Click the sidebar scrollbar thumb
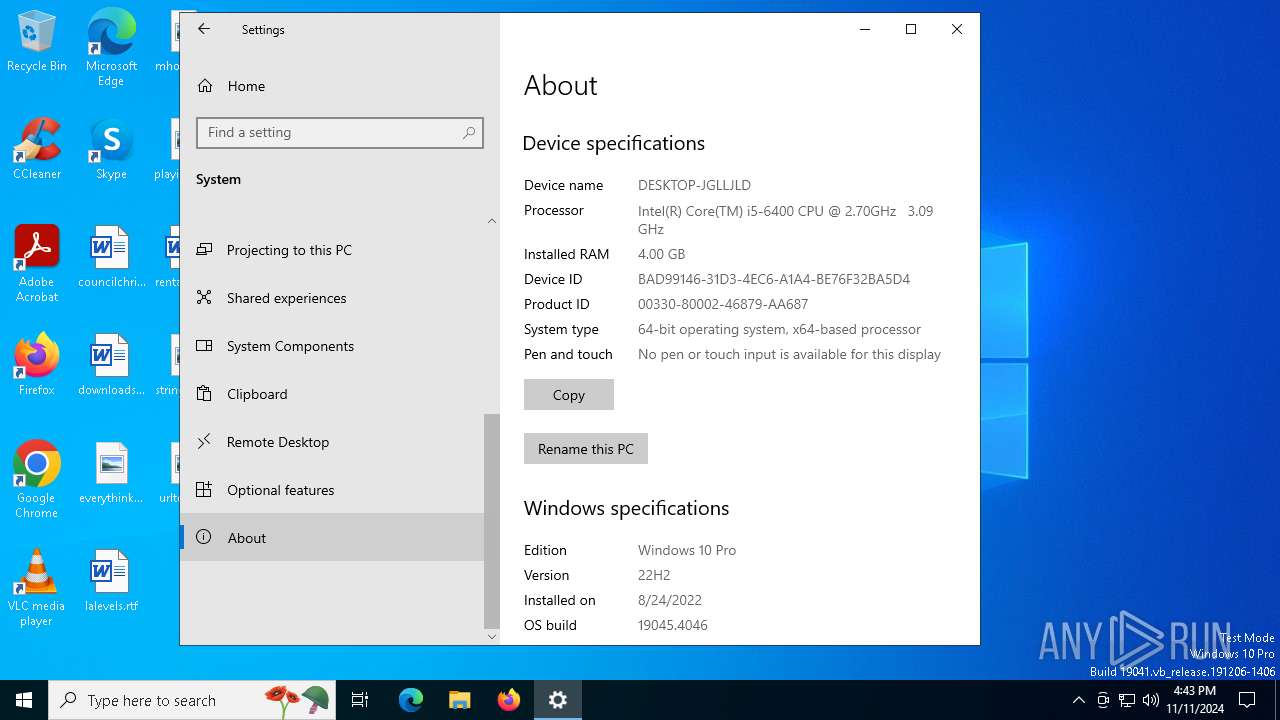This screenshot has width=1280, height=720. pos(491,520)
